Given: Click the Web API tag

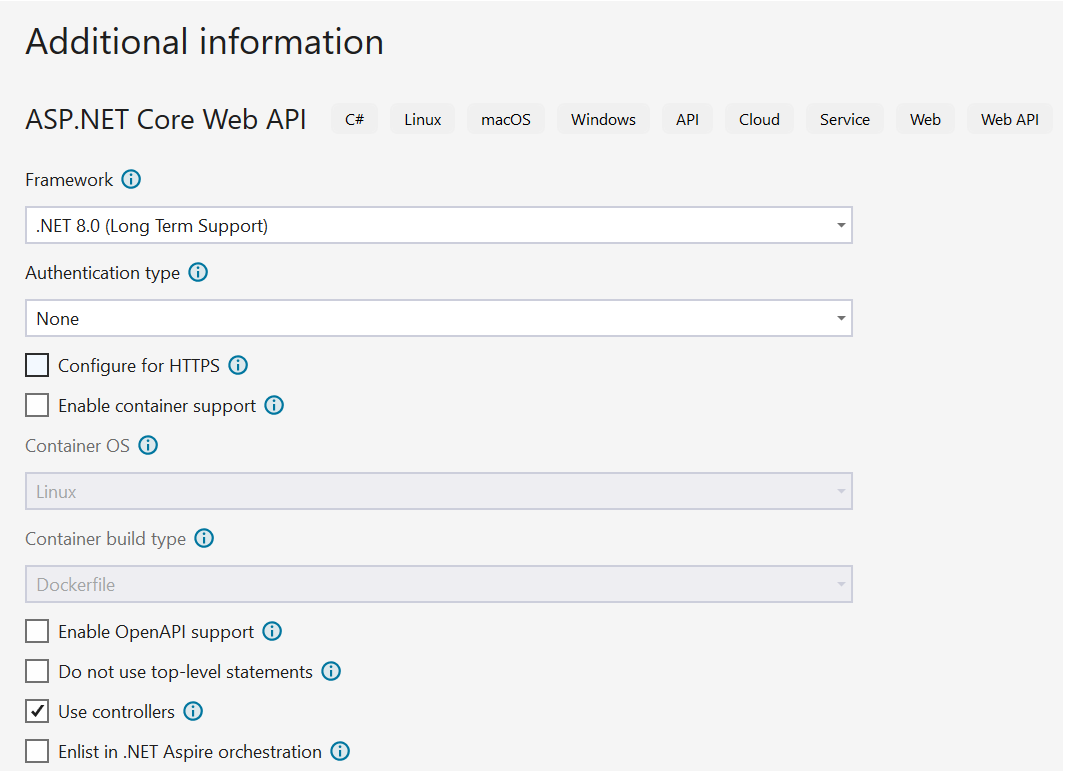Looking at the screenshot, I should (x=1010, y=119).
